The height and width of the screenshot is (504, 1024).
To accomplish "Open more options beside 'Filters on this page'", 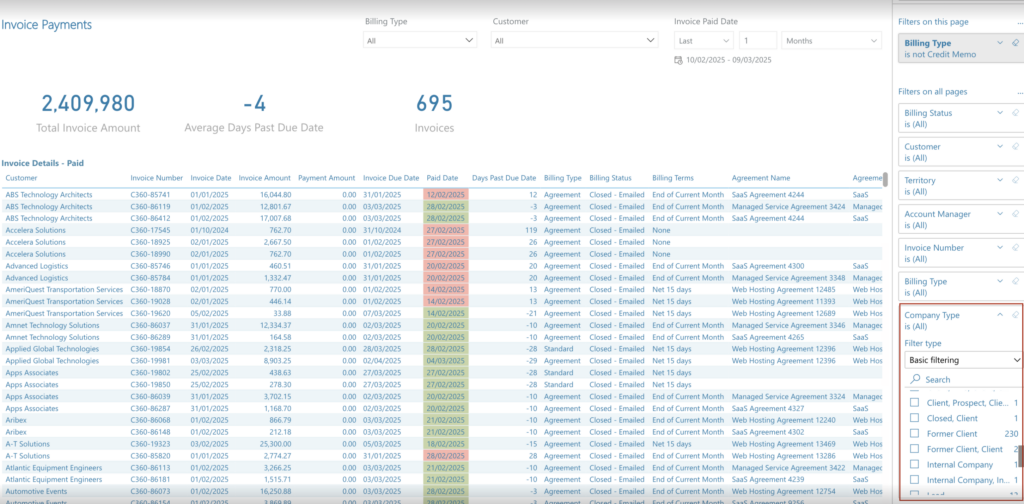I will (1019, 22).
